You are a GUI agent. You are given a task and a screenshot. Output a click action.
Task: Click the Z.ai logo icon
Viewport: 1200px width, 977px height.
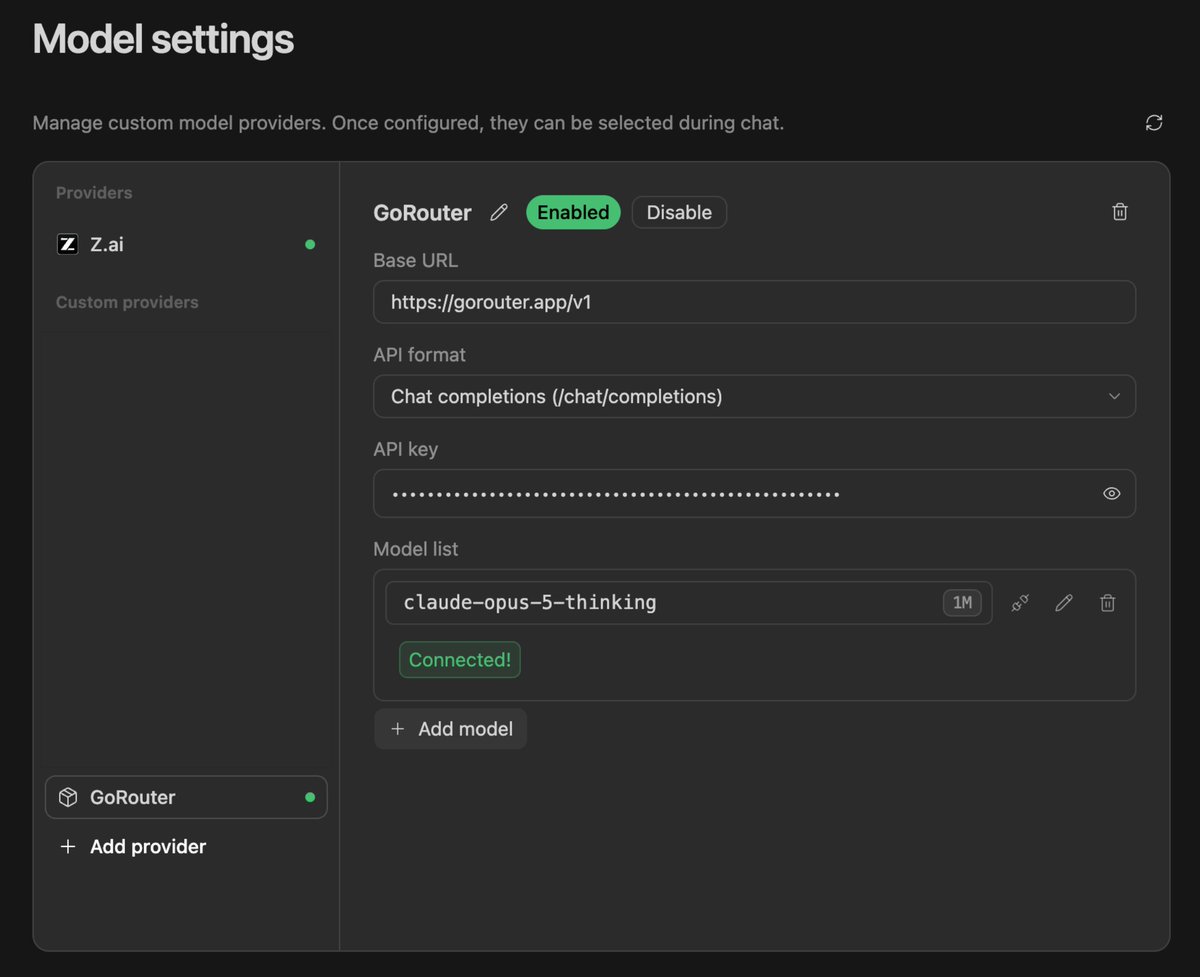pos(67,244)
